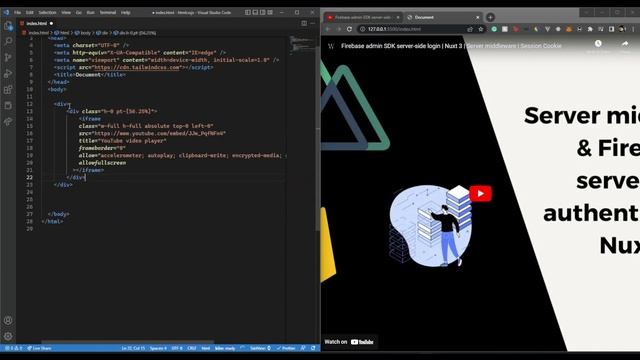Image resolution: width=640 pixels, height=360 pixels.
Task: Open the View menu
Action: pos(66,12)
